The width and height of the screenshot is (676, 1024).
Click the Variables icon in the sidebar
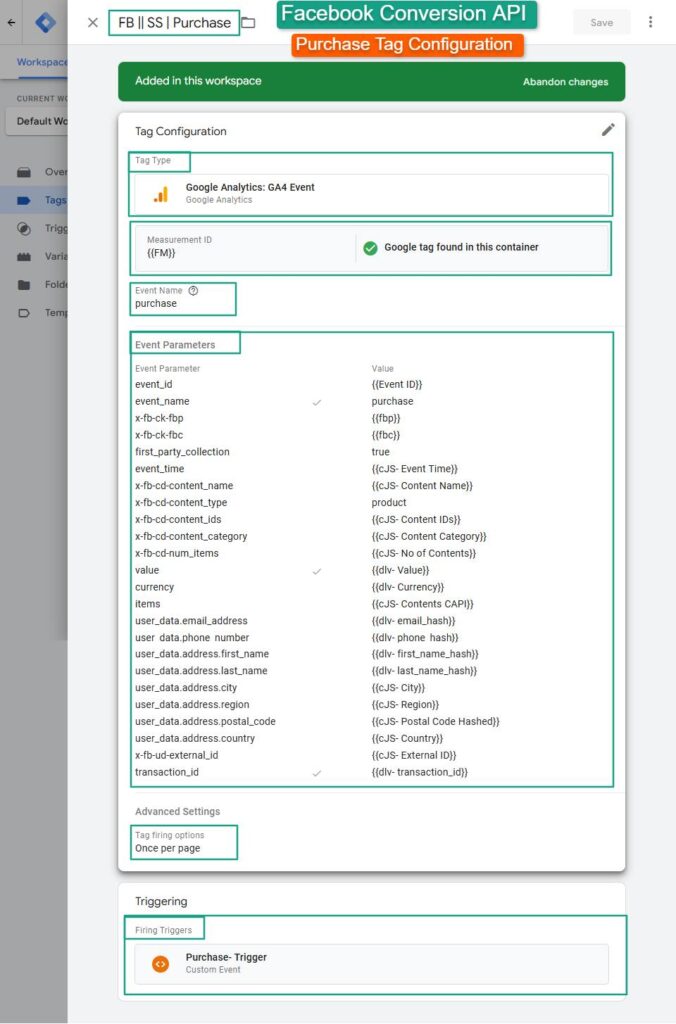(x=24, y=257)
